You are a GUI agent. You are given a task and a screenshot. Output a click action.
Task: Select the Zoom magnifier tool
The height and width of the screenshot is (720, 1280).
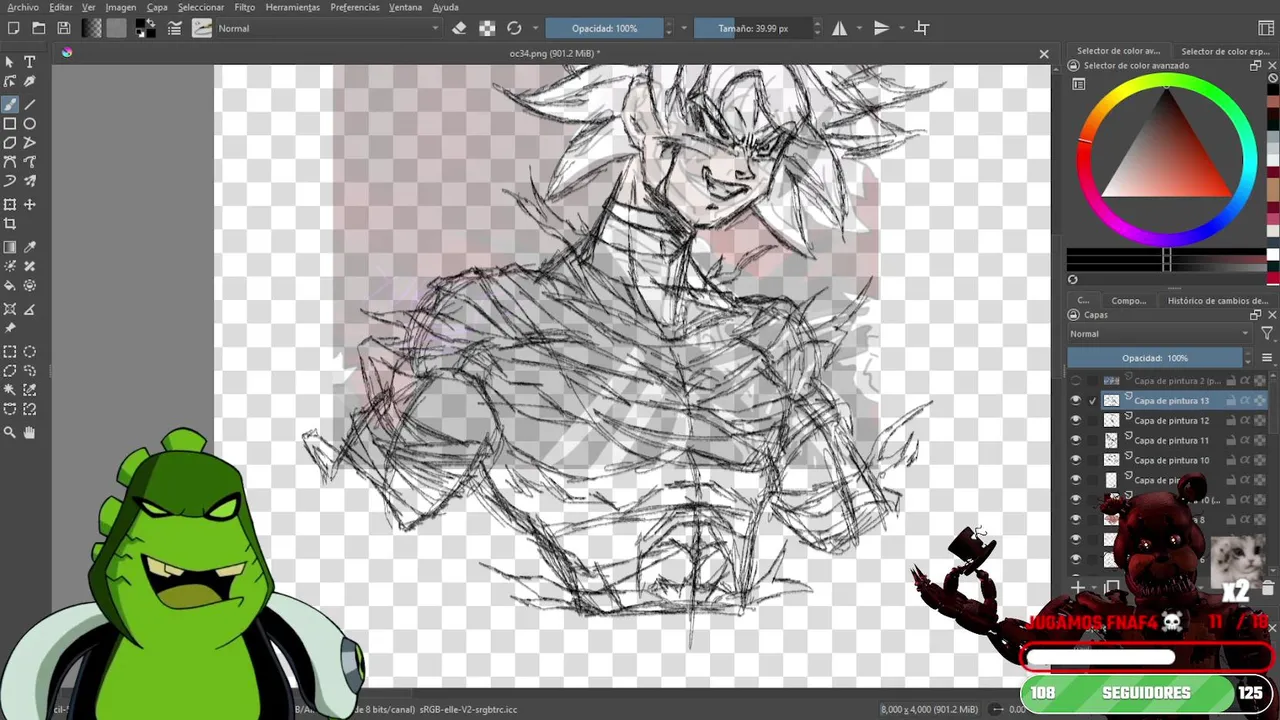point(10,432)
